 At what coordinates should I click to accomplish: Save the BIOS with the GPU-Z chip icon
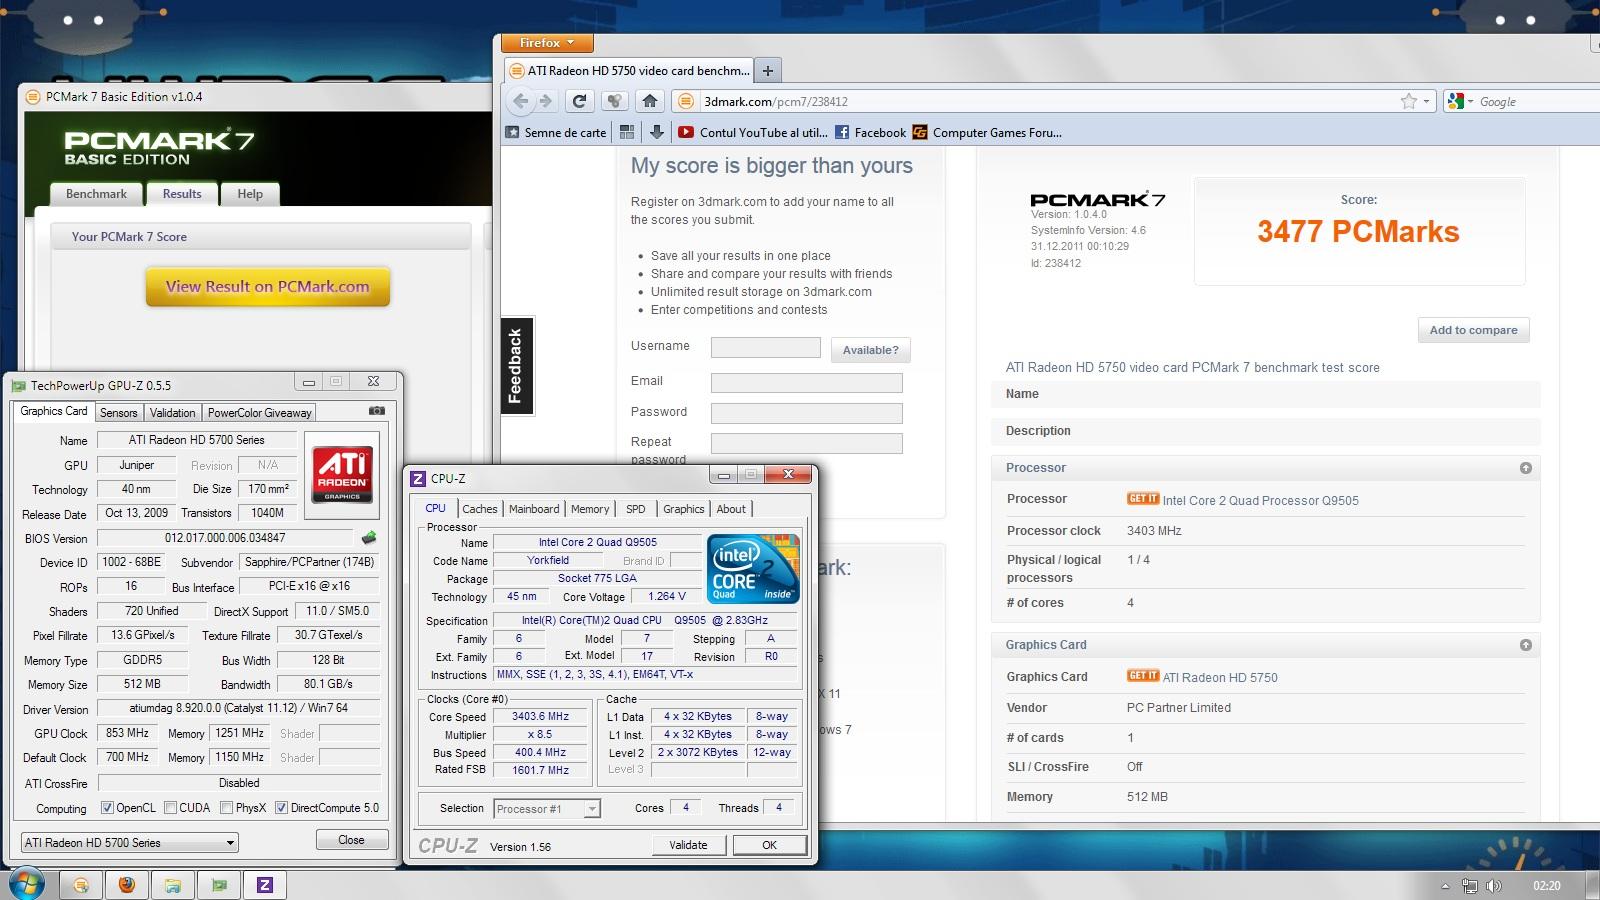[x=369, y=538]
